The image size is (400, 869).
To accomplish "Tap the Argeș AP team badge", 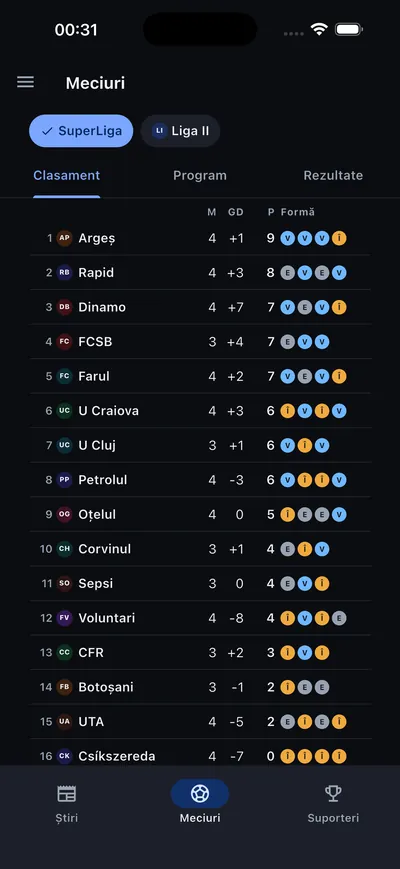I will coord(65,238).
